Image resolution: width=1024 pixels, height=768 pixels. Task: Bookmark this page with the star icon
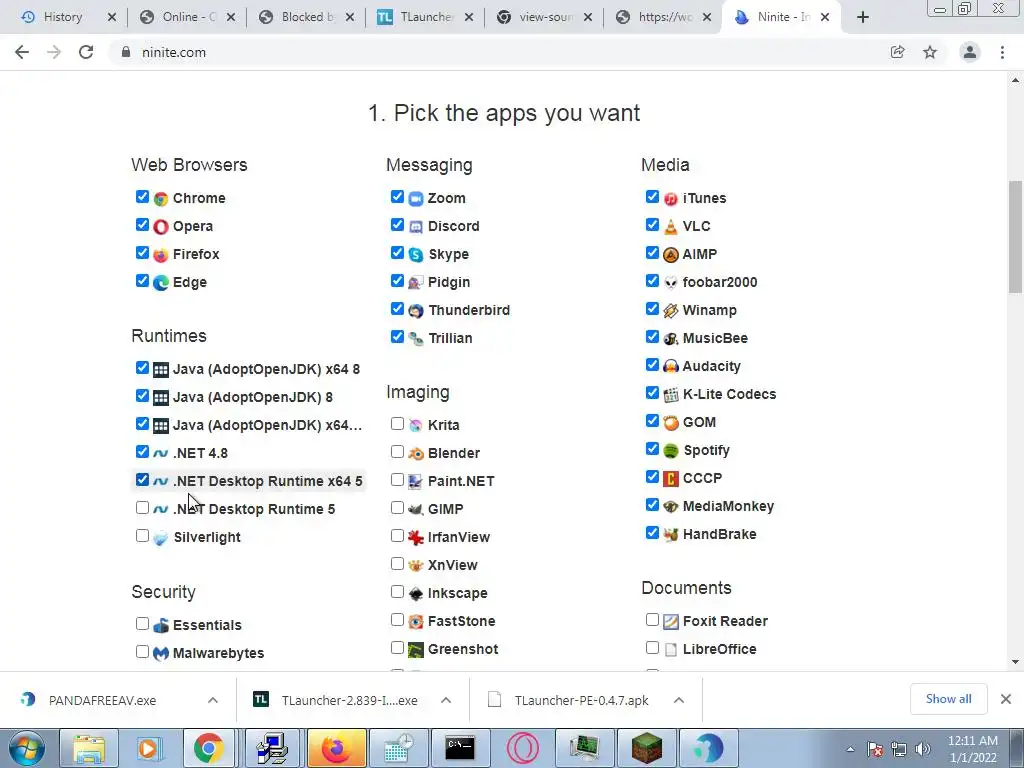[930, 52]
